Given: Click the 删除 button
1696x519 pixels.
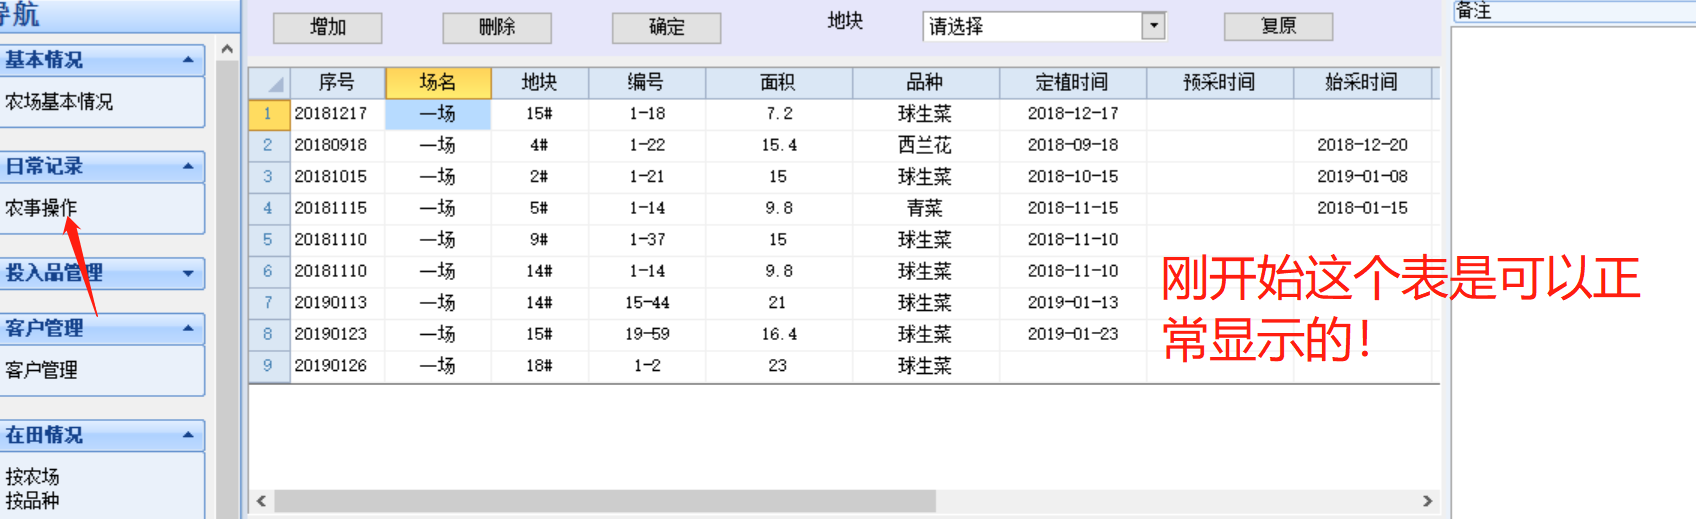Looking at the screenshot, I should coord(497,27).
